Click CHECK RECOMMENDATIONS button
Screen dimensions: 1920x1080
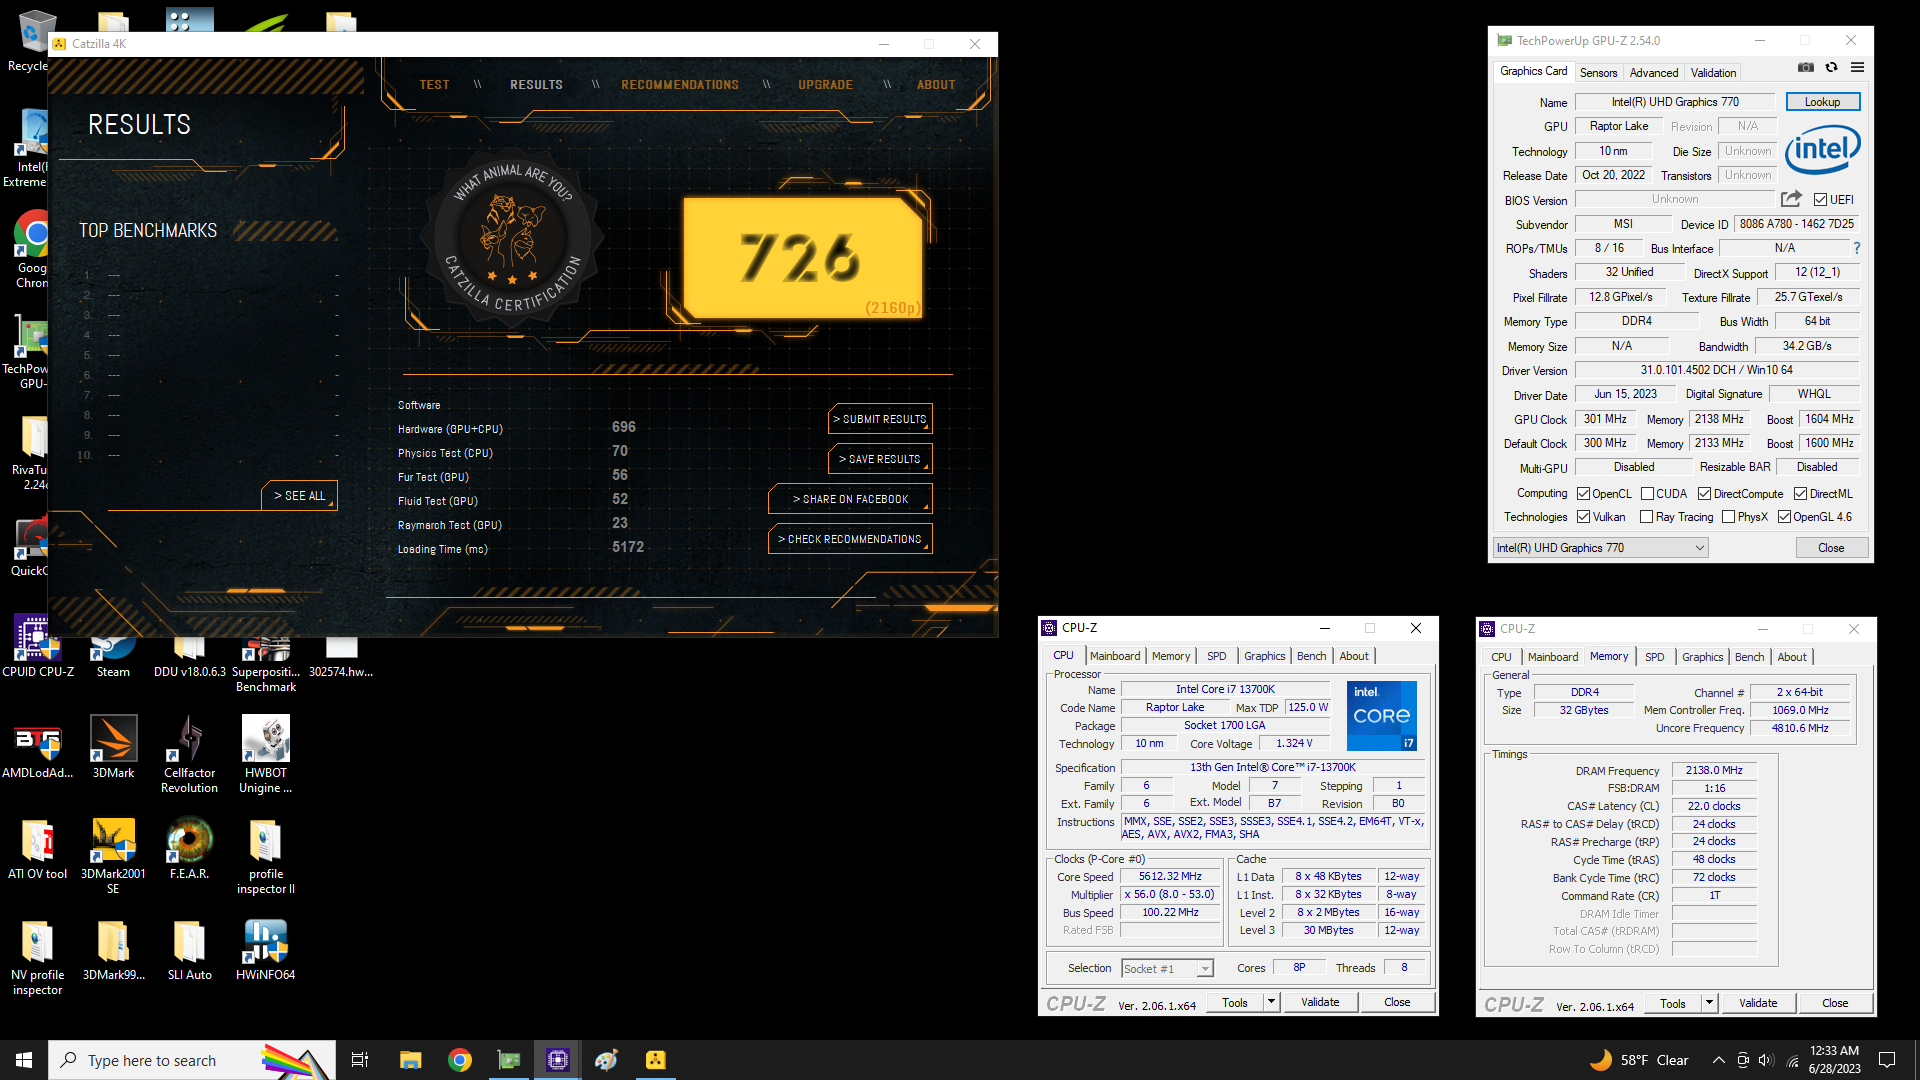850,539
